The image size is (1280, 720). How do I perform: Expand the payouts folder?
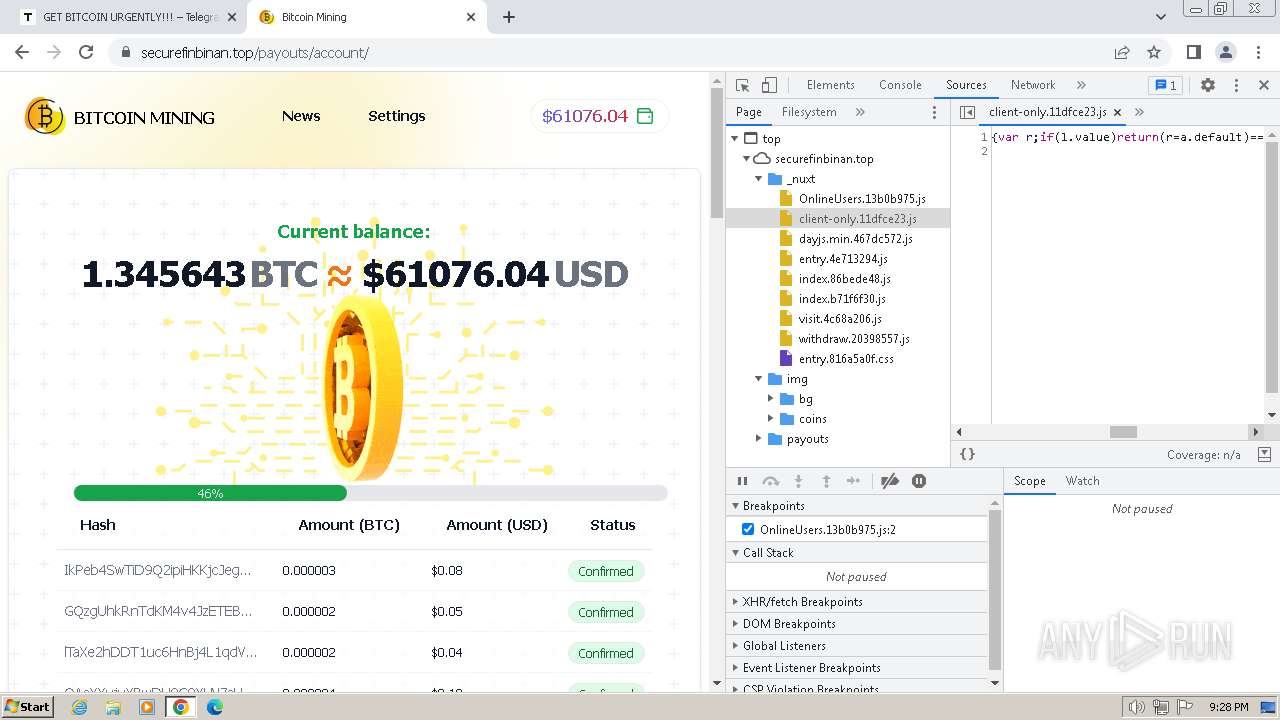tap(758, 439)
